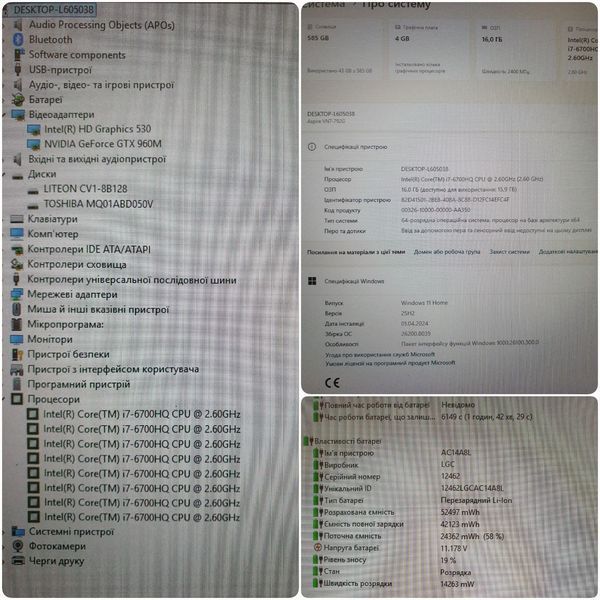Image resolution: width=600 pixels, height=600 pixels.
Task: Click the LITEON CV1-8B128 disk icon
Action: pyautogui.click(x=33, y=190)
